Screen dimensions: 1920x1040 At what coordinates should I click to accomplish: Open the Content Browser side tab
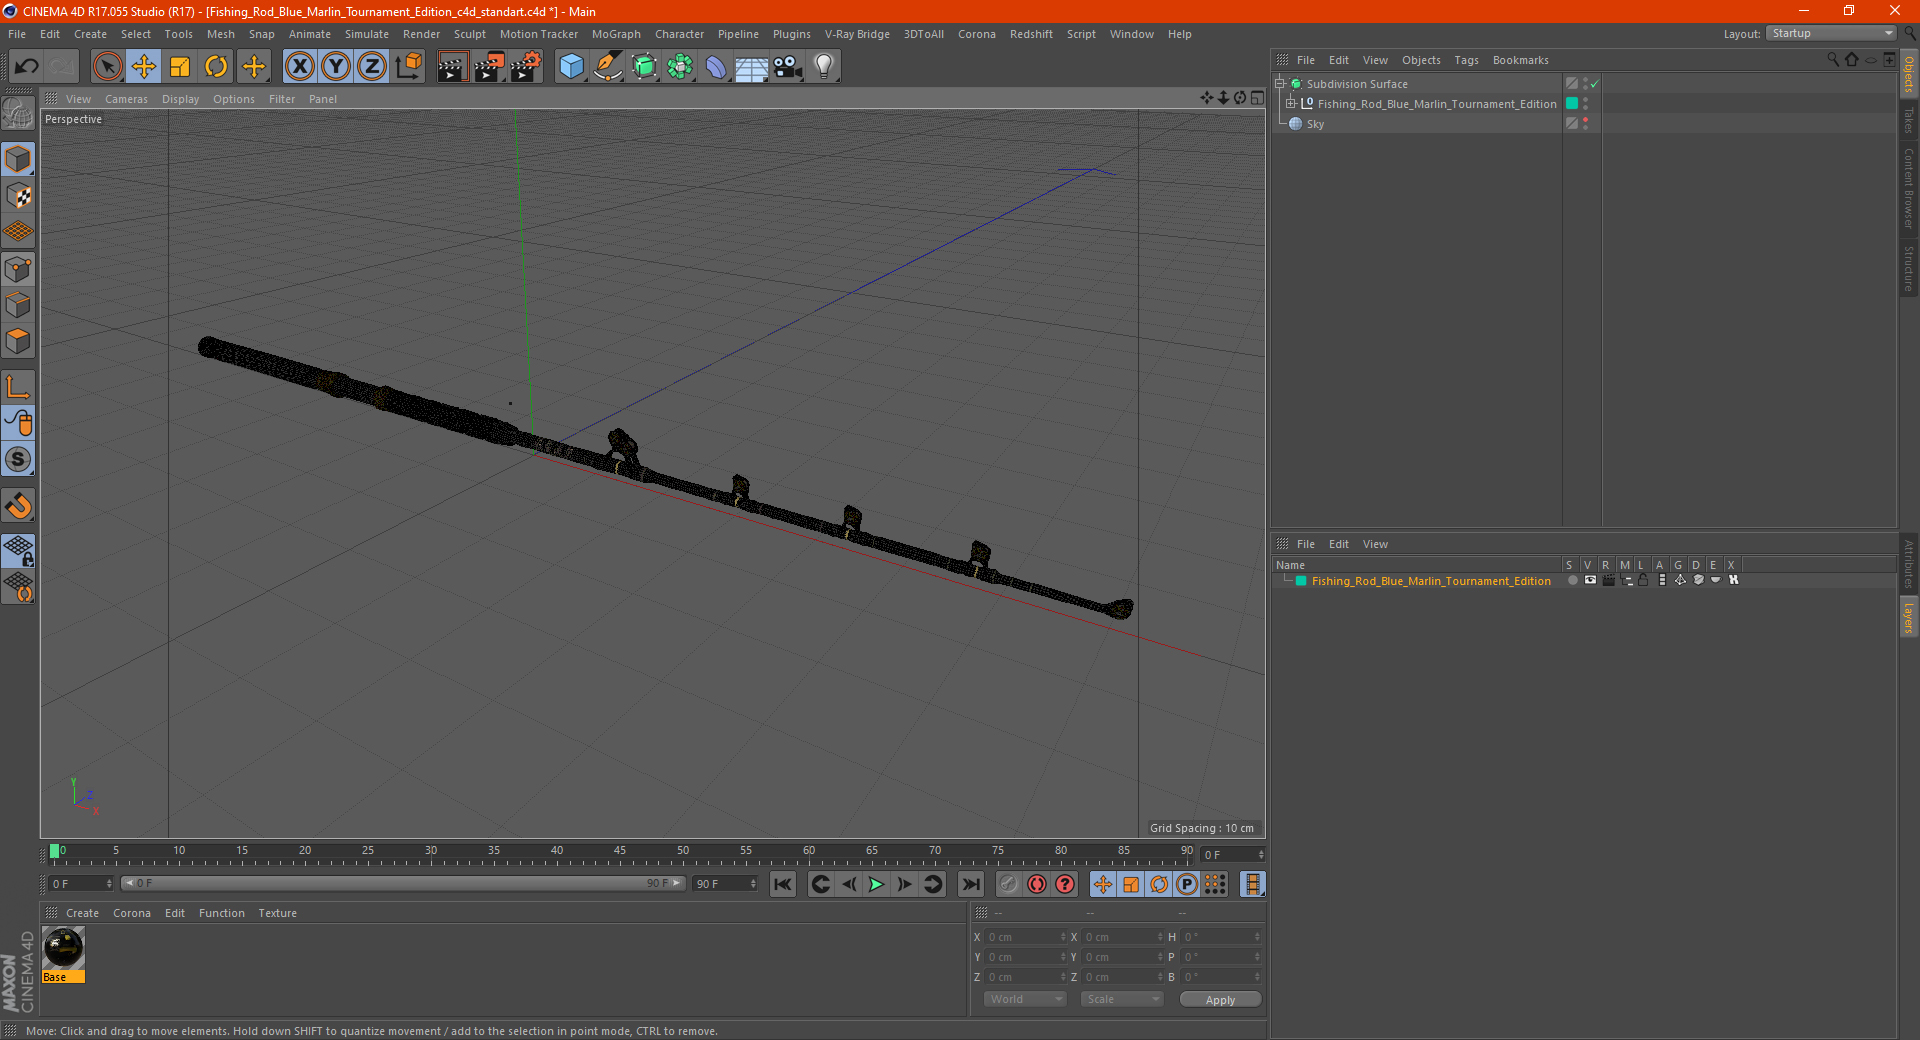coord(1908,187)
